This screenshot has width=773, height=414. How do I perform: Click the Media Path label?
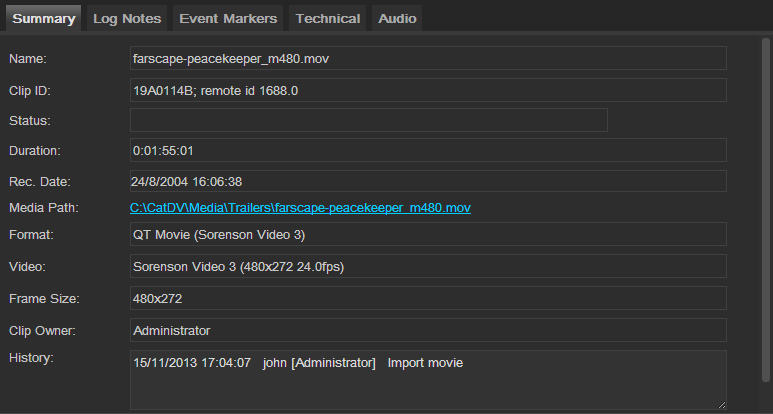click(x=44, y=207)
